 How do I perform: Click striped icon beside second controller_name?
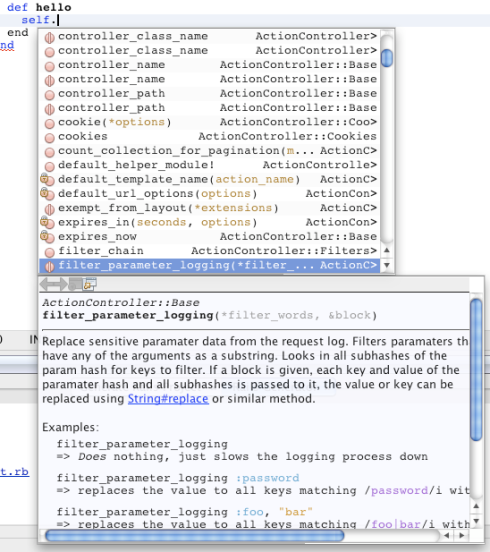click(50, 80)
